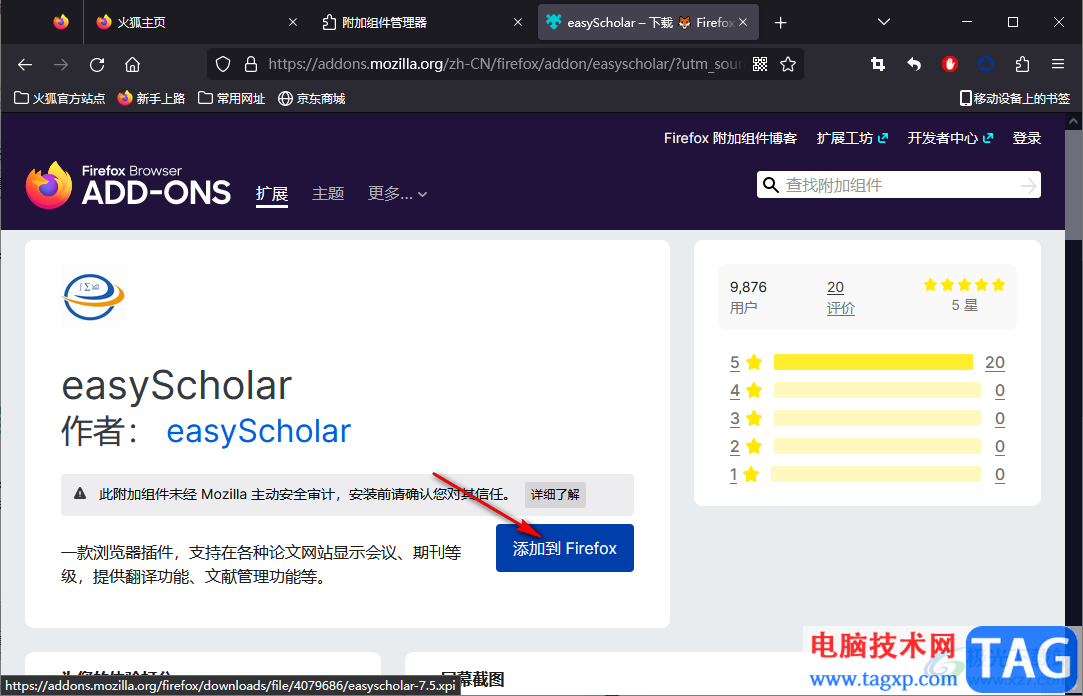Click the 登录 link
The image size is (1083, 696).
tap(1026, 138)
